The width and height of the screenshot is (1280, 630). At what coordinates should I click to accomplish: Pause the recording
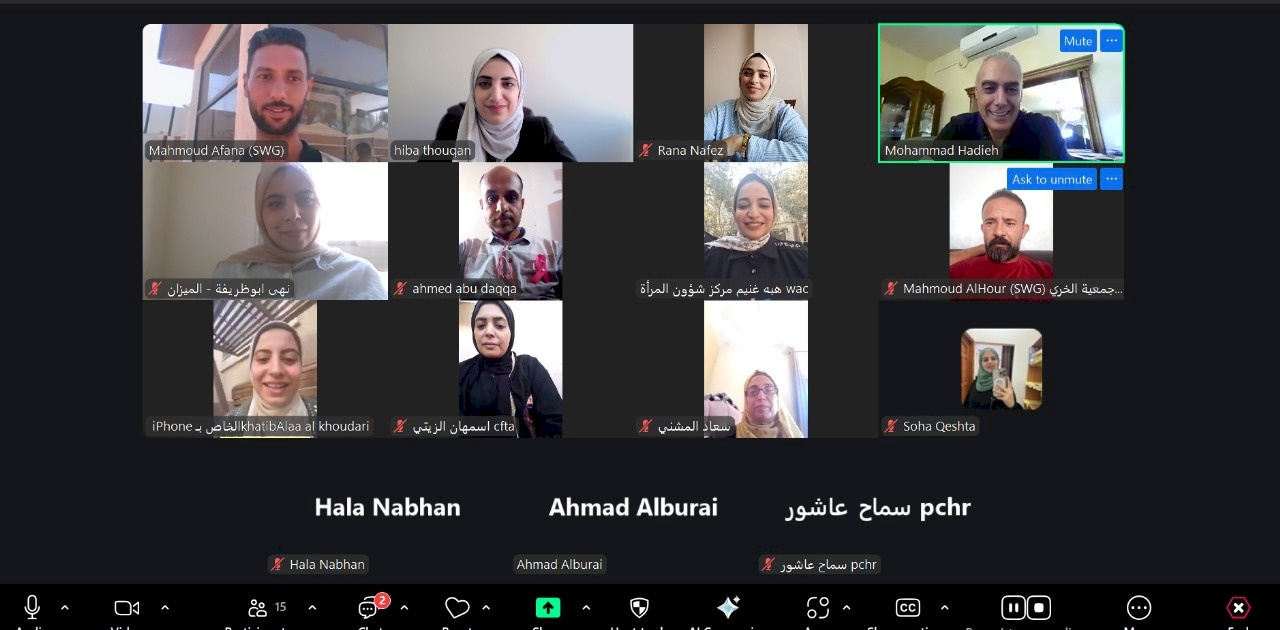[x=1013, y=607]
